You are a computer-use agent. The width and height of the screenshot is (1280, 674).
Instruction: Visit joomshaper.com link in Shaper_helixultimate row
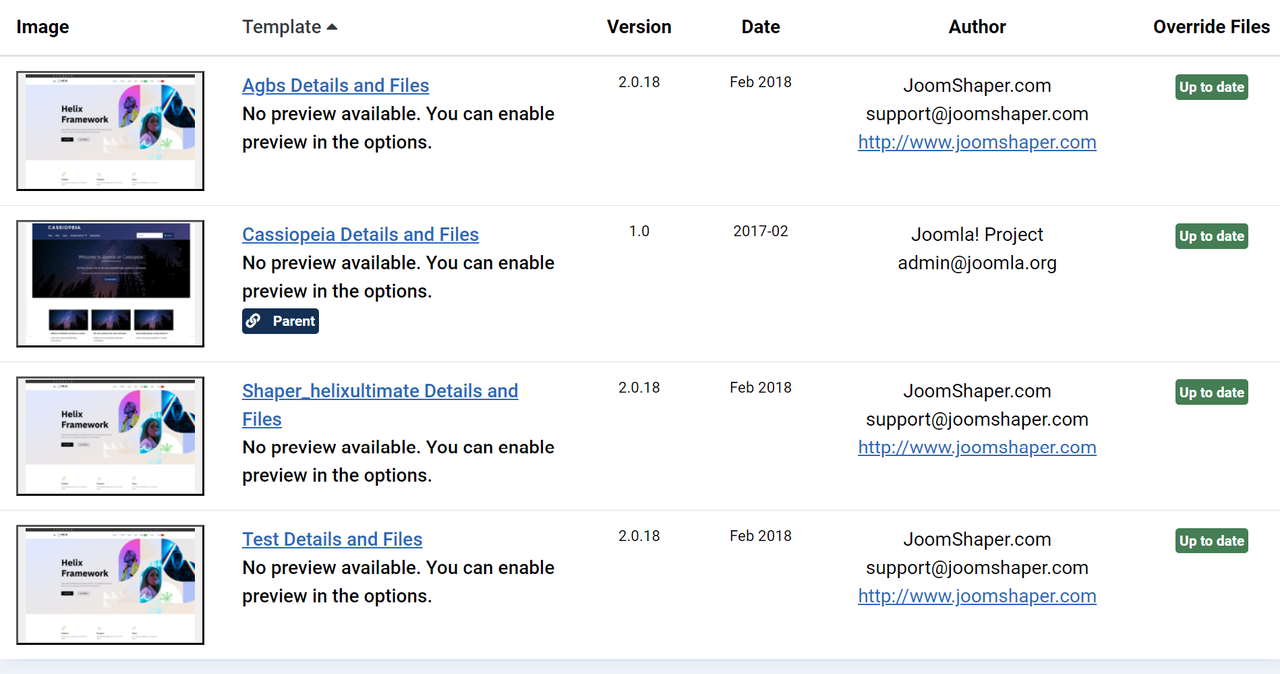[x=977, y=447]
